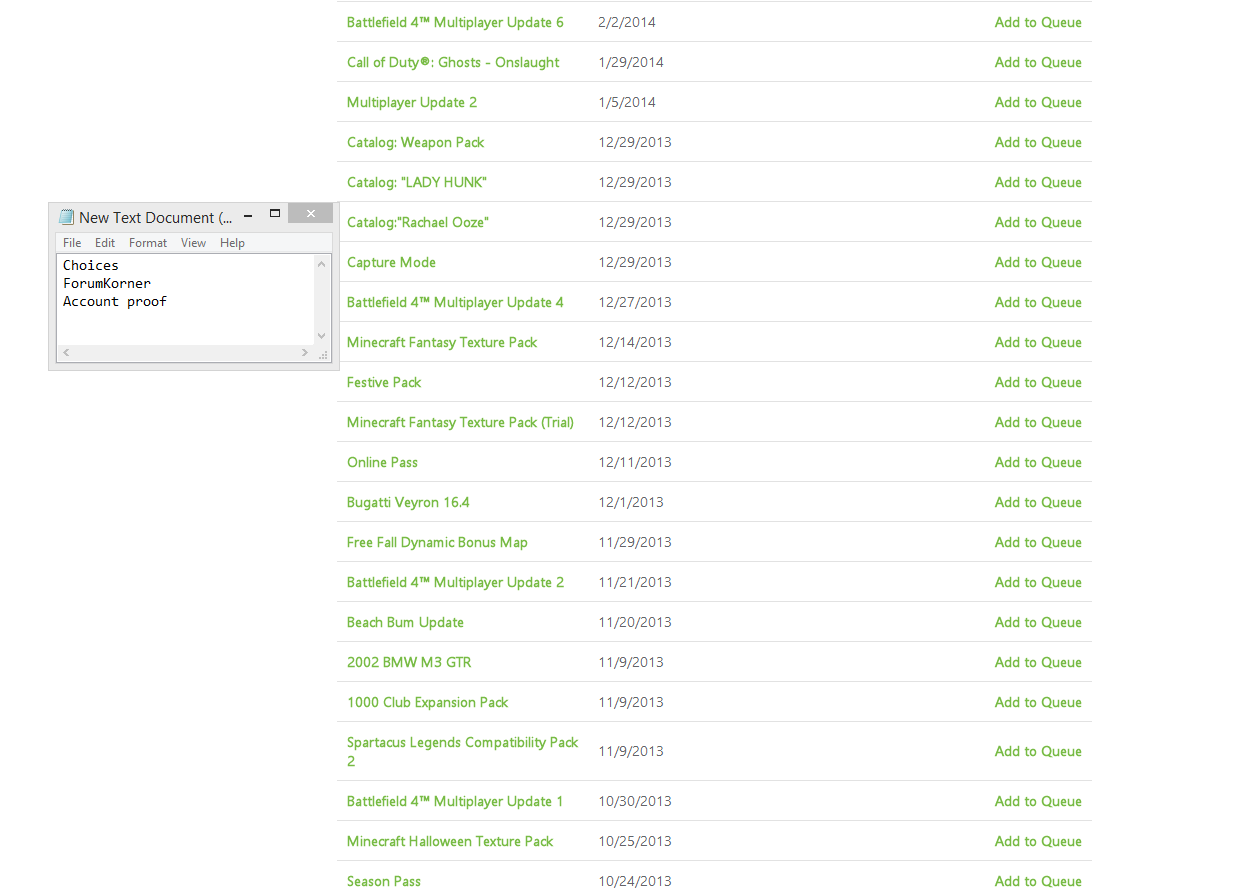Add Minecraft Fantasy Texture Pack (12/14/2013) to queue
The width and height of the screenshot is (1241, 888).
click(1038, 342)
